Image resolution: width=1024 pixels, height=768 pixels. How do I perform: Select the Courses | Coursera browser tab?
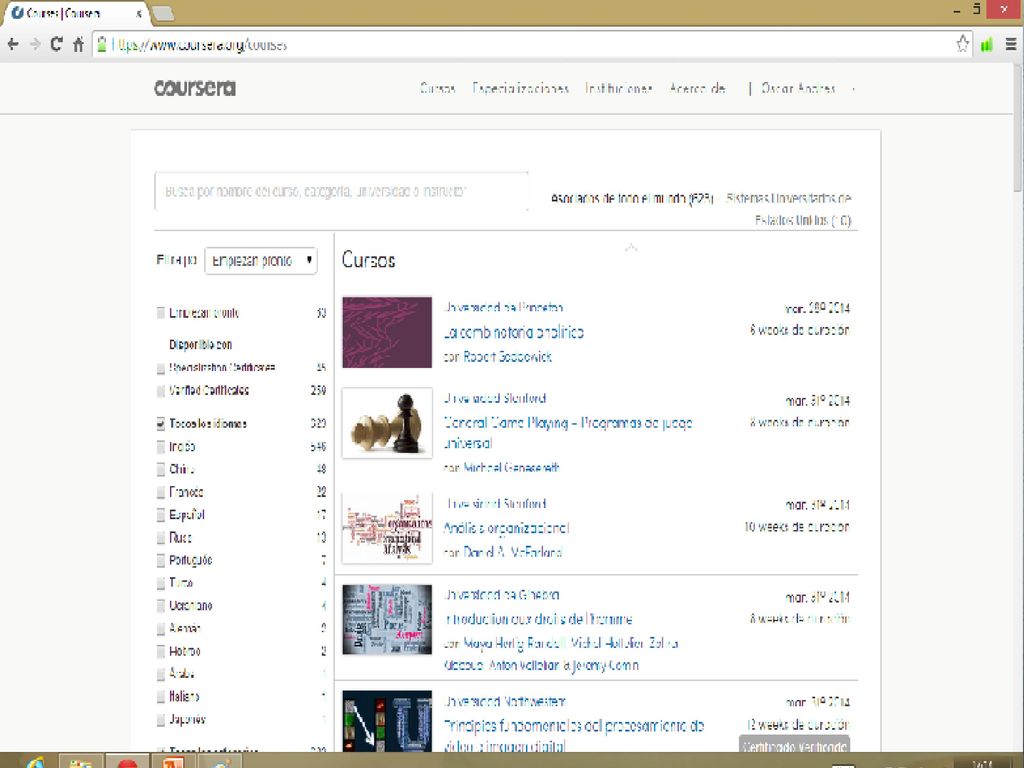tap(75, 13)
